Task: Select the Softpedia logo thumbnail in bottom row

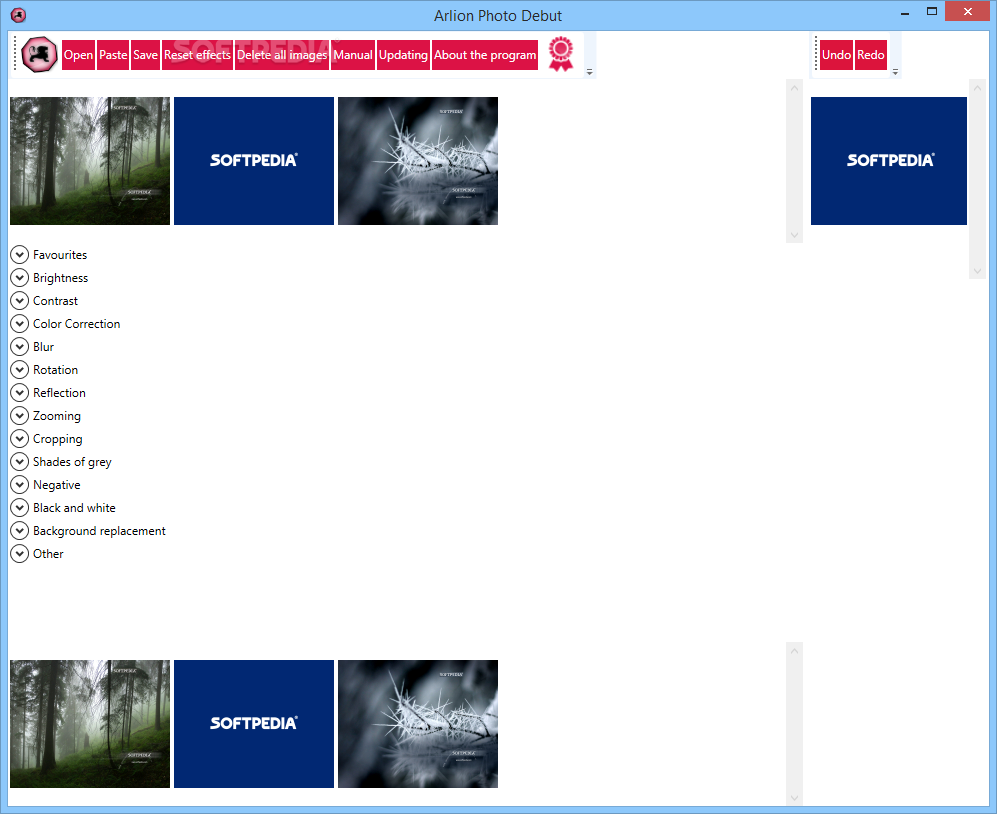Action: 254,724
